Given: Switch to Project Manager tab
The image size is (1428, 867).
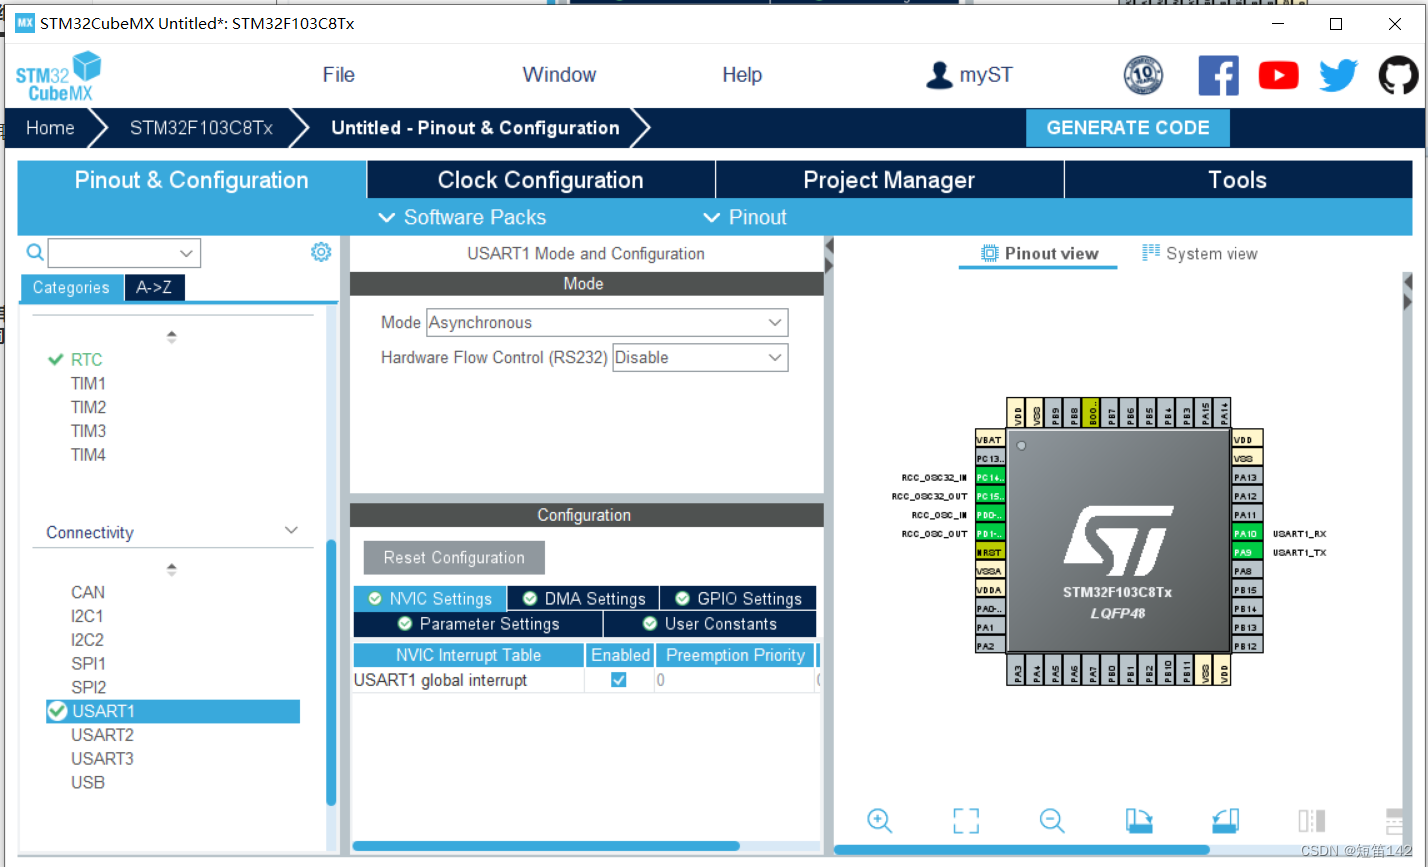Looking at the screenshot, I should (889, 180).
